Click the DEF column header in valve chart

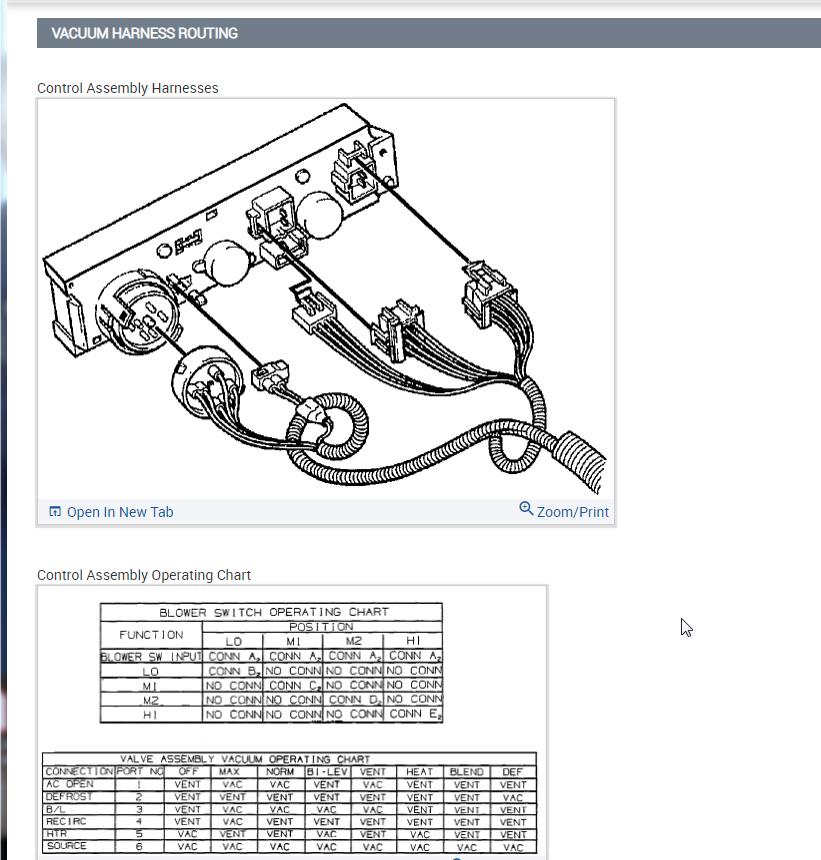point(513,772)
